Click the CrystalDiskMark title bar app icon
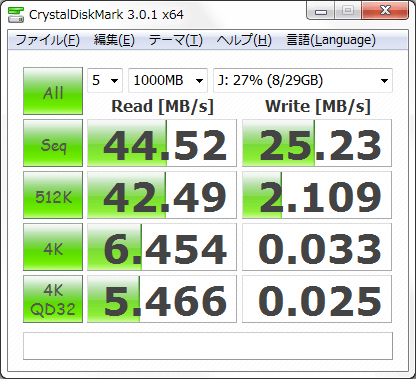 click(16, 14)
